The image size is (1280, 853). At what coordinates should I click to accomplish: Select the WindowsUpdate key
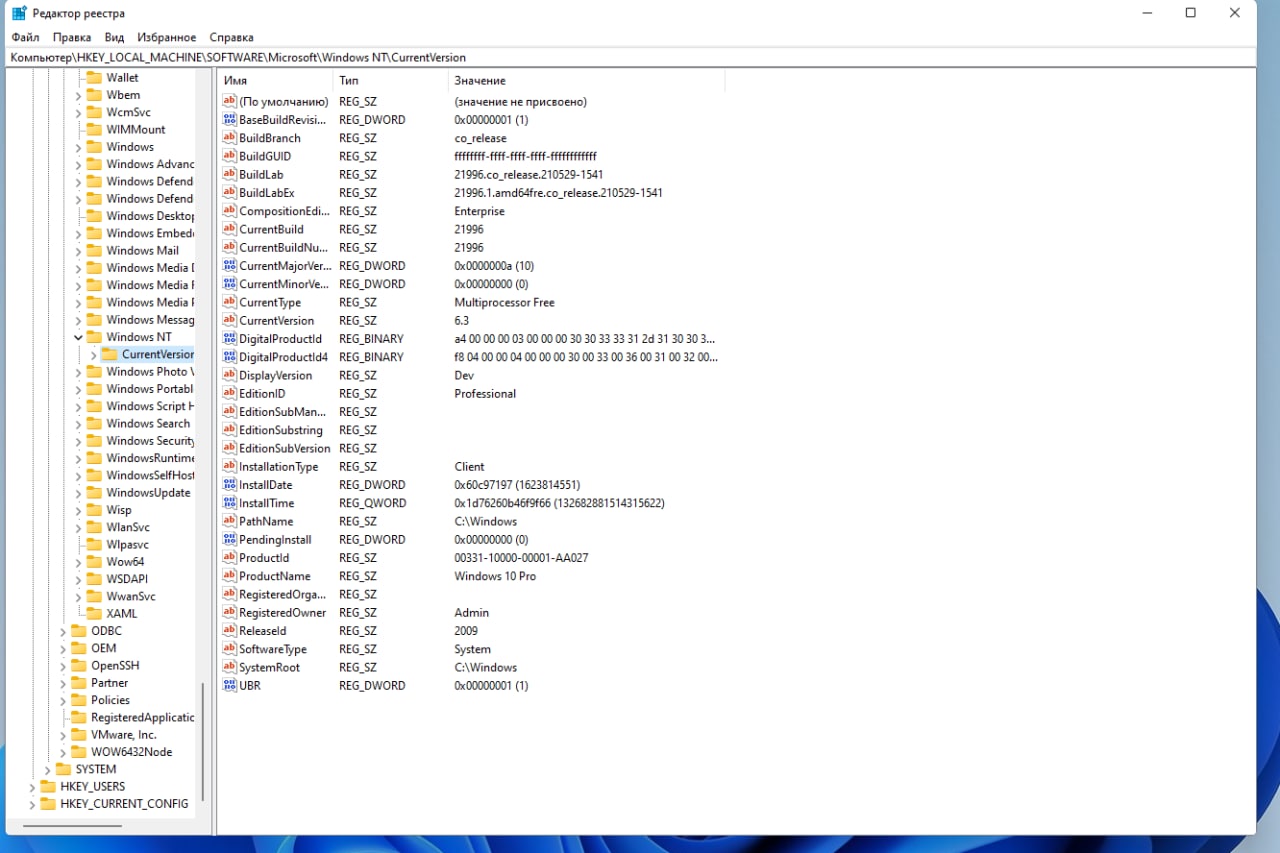click(x=148, y=492)
